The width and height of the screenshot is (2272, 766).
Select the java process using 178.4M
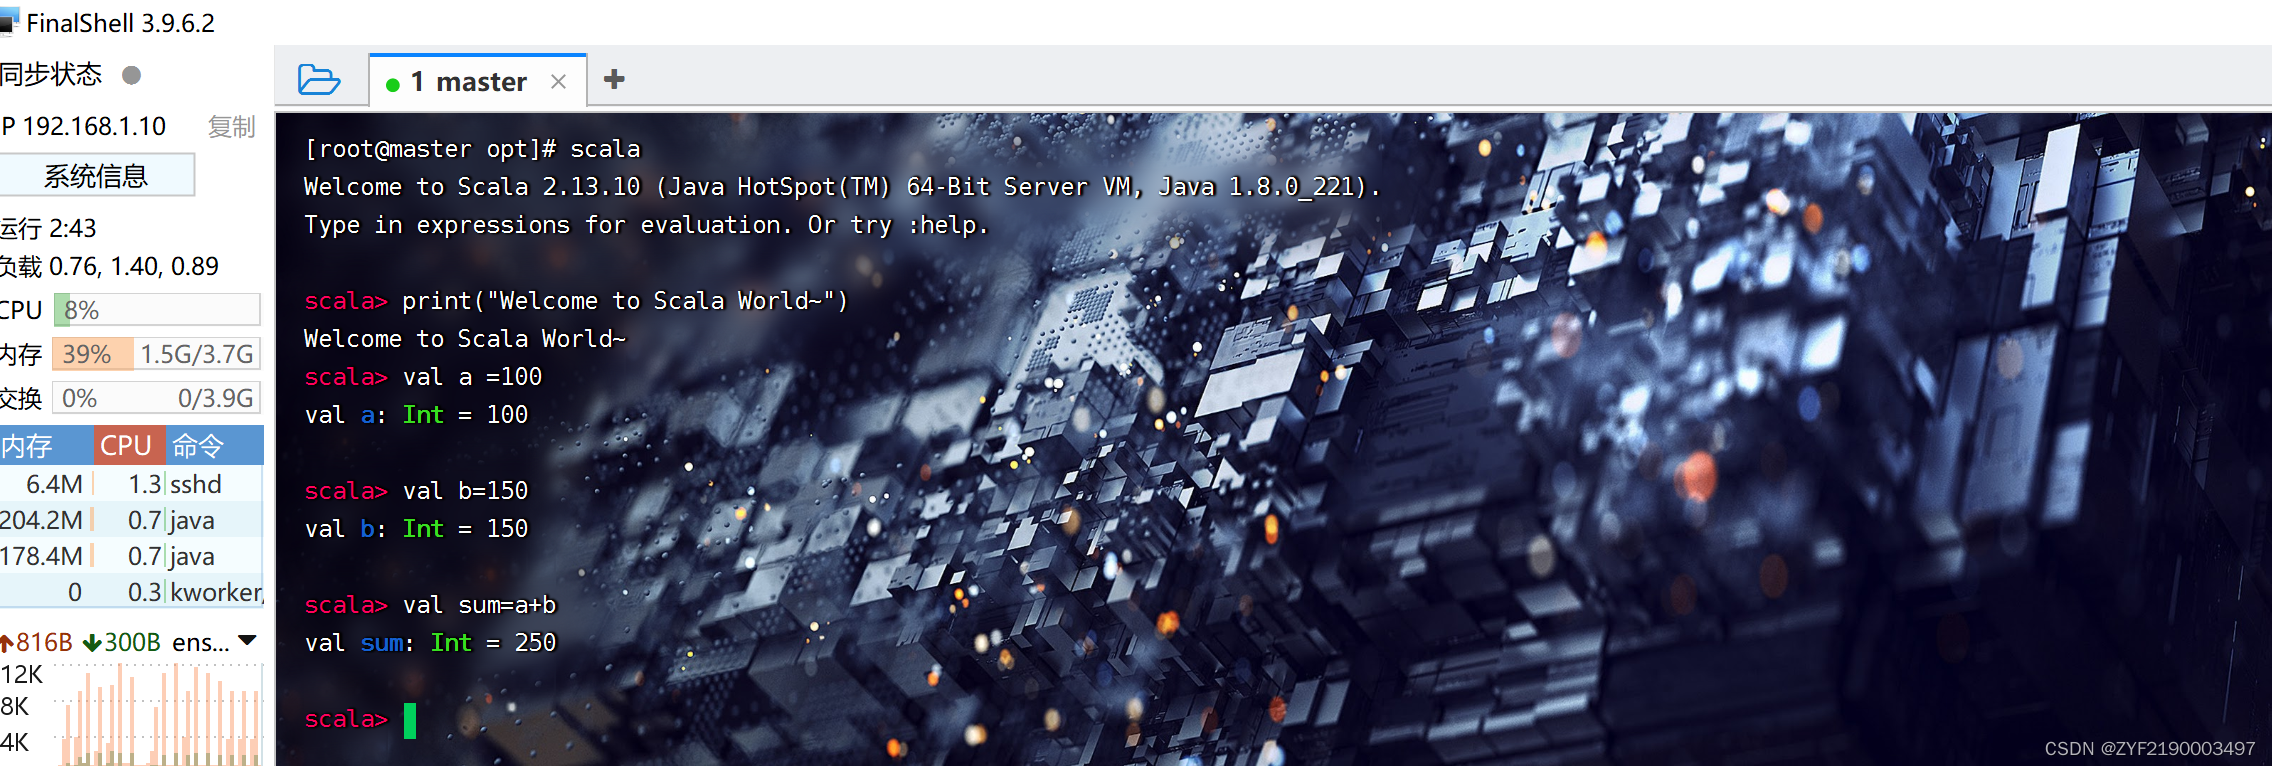(131, 556)
